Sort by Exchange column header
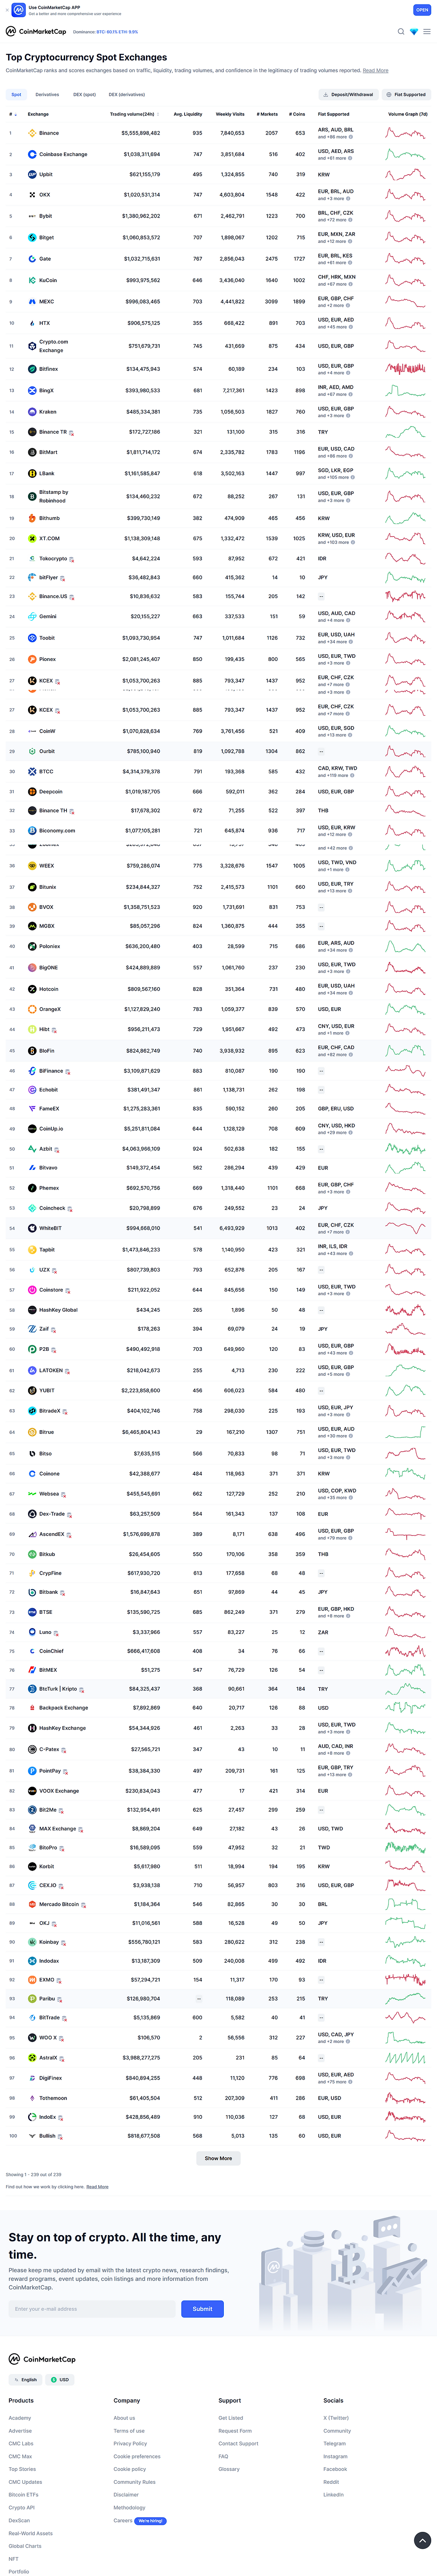 [38, 114]
